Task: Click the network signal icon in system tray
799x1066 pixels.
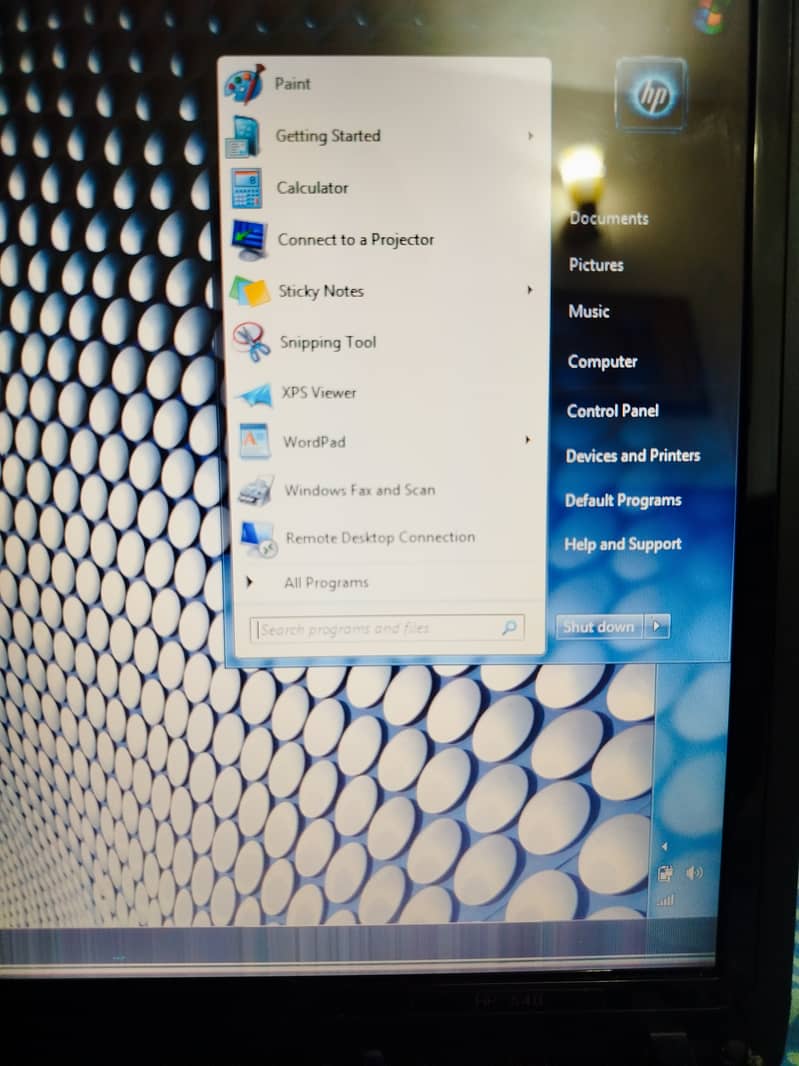Action: pyautogui.click(x=665, y=901)
